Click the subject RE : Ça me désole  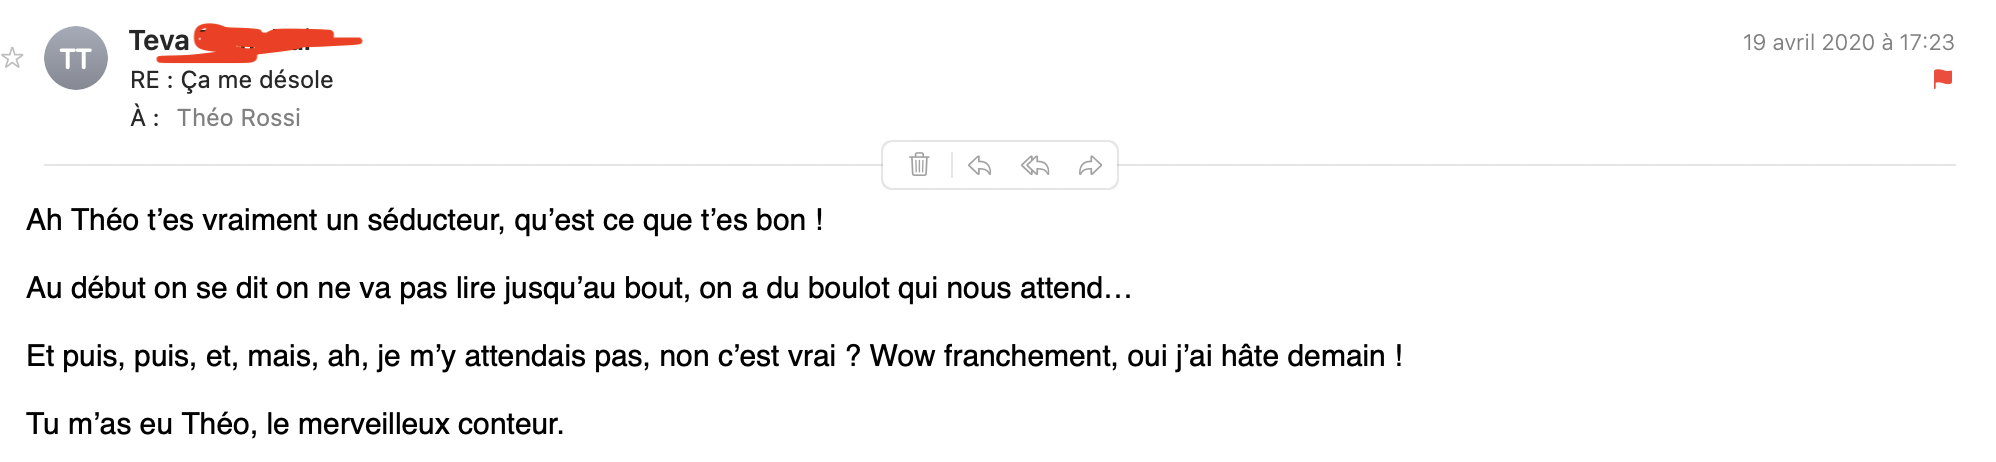point(232,80)
